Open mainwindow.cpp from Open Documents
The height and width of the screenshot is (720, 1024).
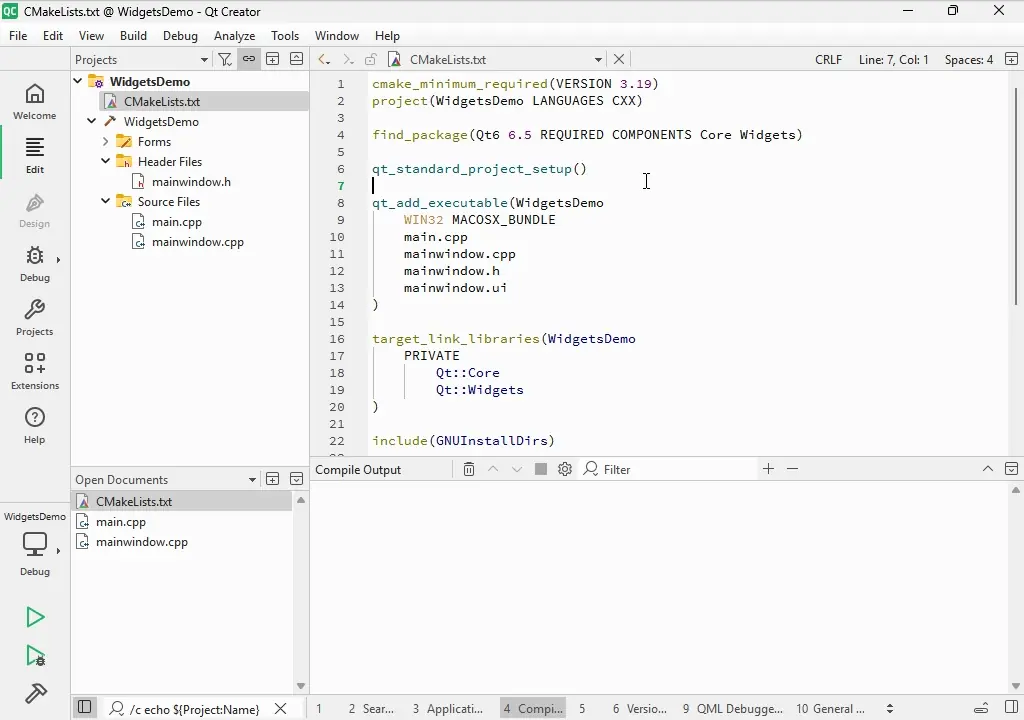click(x=141, y=542)
